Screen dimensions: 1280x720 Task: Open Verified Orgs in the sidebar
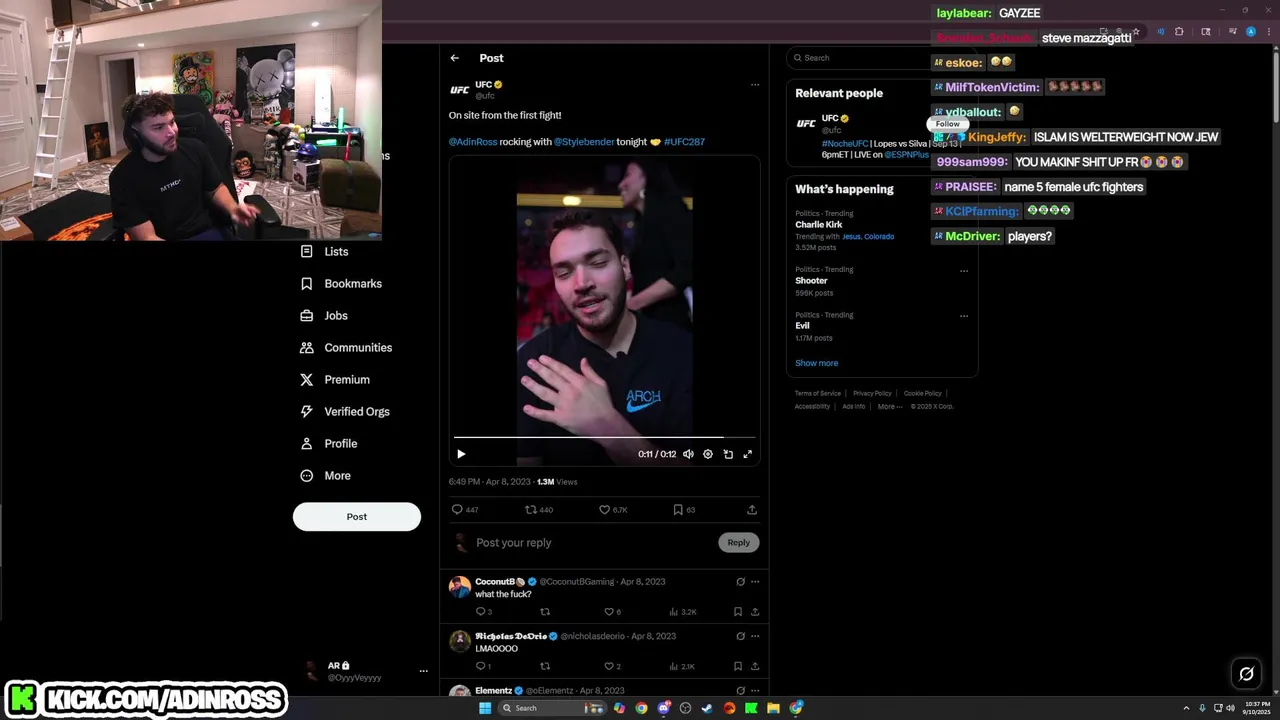(x=345, y=412)
